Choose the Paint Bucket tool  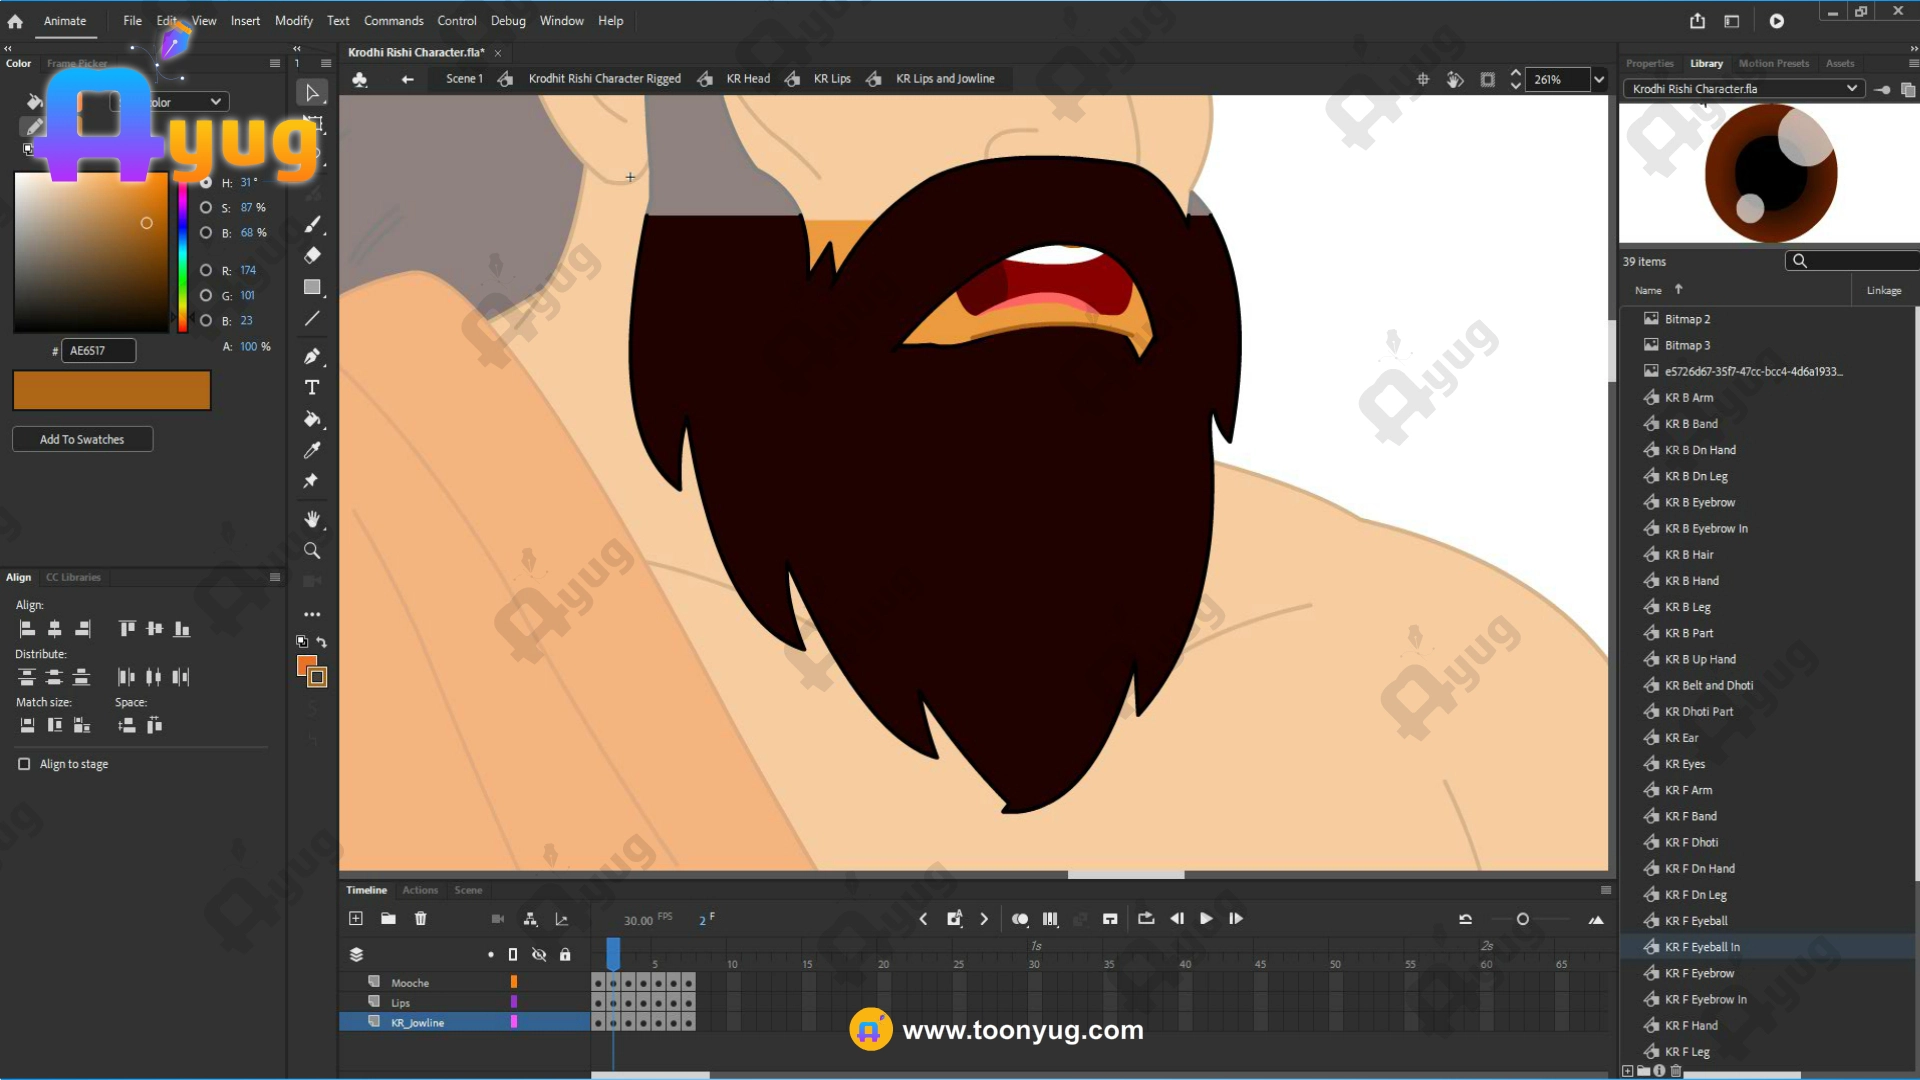[312, 419]
